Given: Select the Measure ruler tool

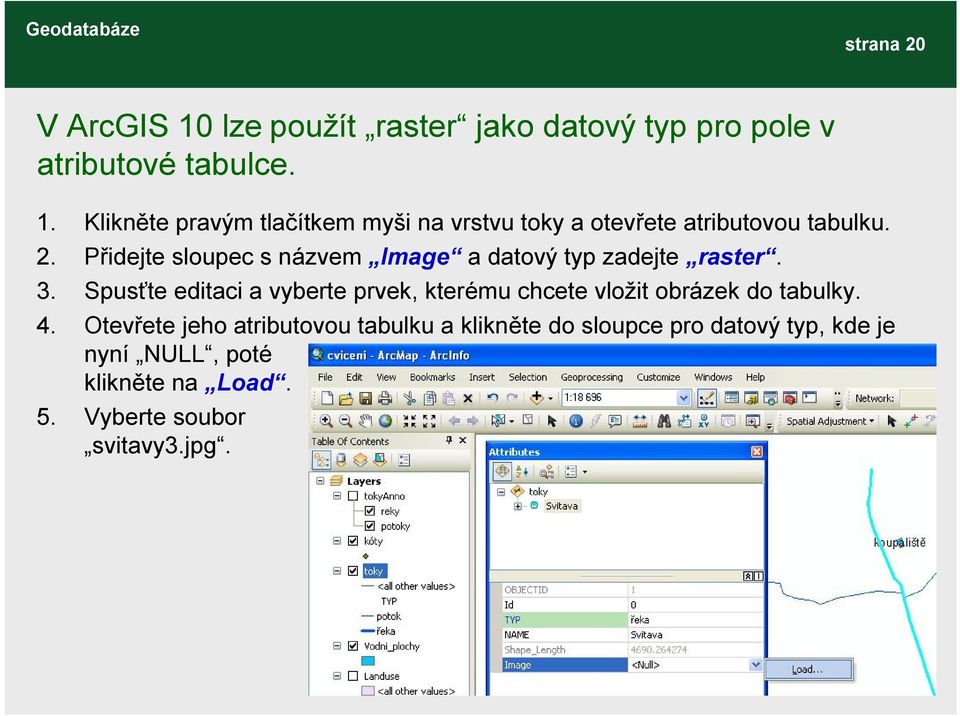Looking at the screenshot, I should 640,421.
